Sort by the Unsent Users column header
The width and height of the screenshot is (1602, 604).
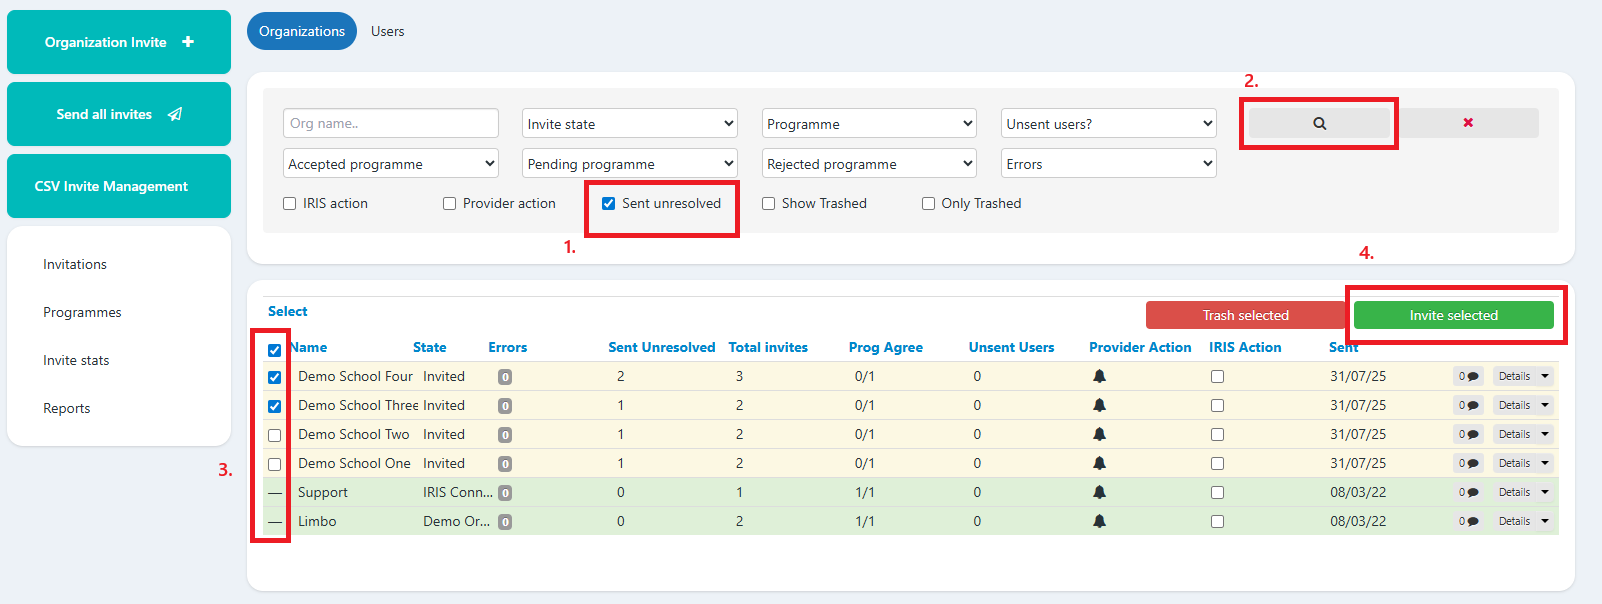point(1012,347)
